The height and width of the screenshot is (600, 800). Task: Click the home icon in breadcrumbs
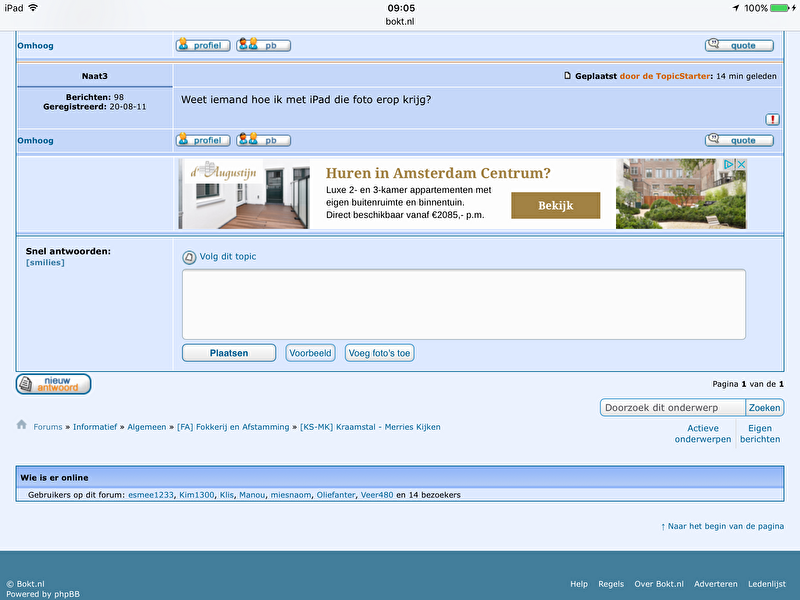click(22, 425)
